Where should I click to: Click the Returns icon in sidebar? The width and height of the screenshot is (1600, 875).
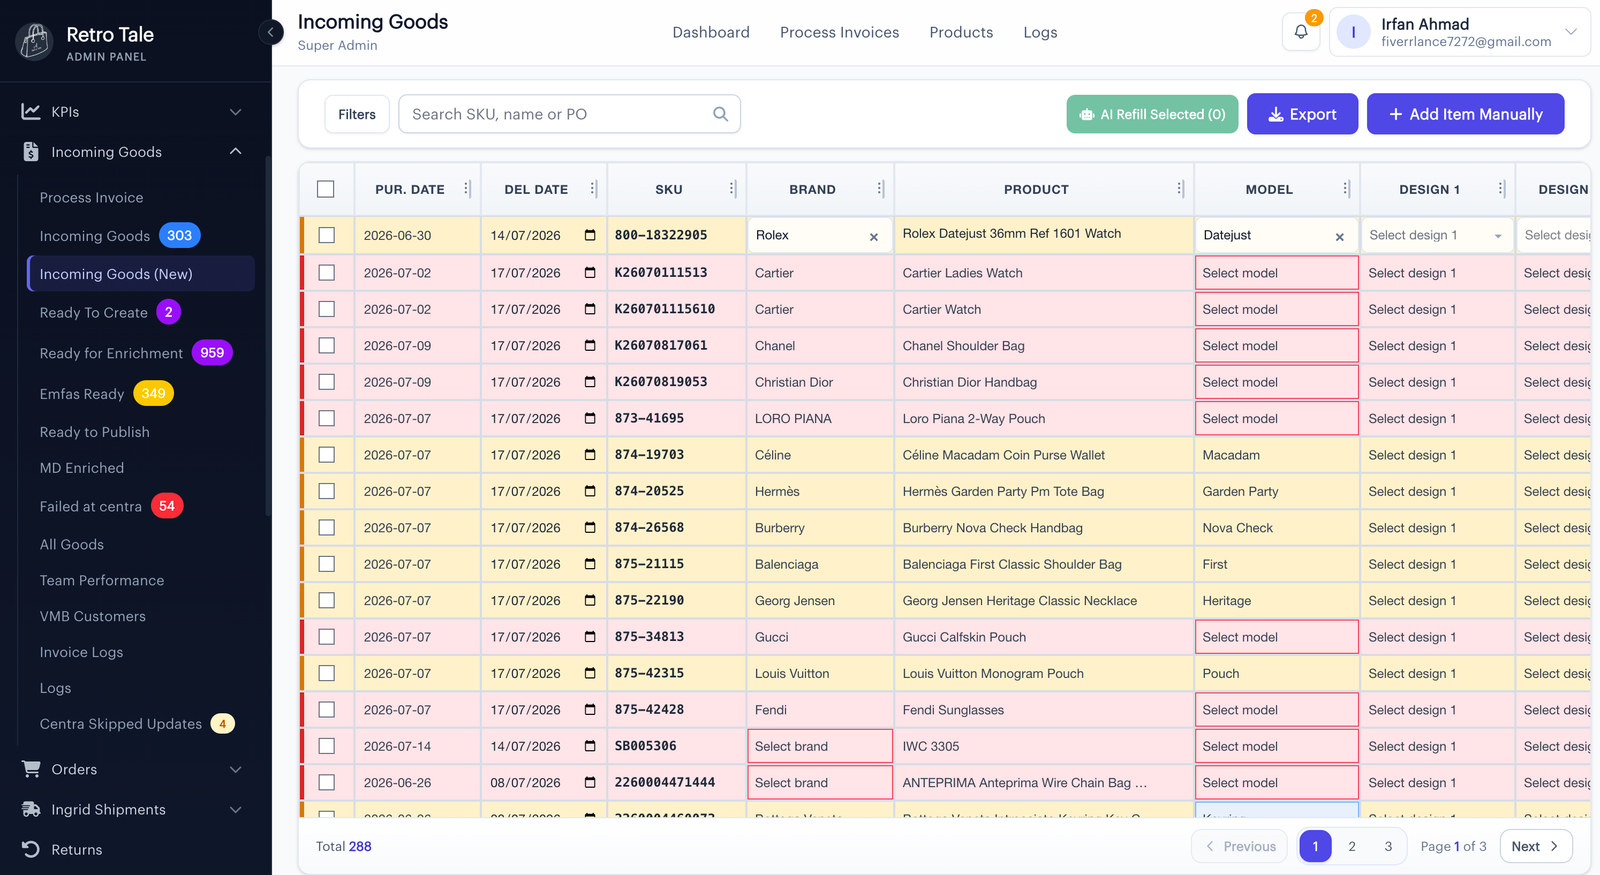pos(31,849)
